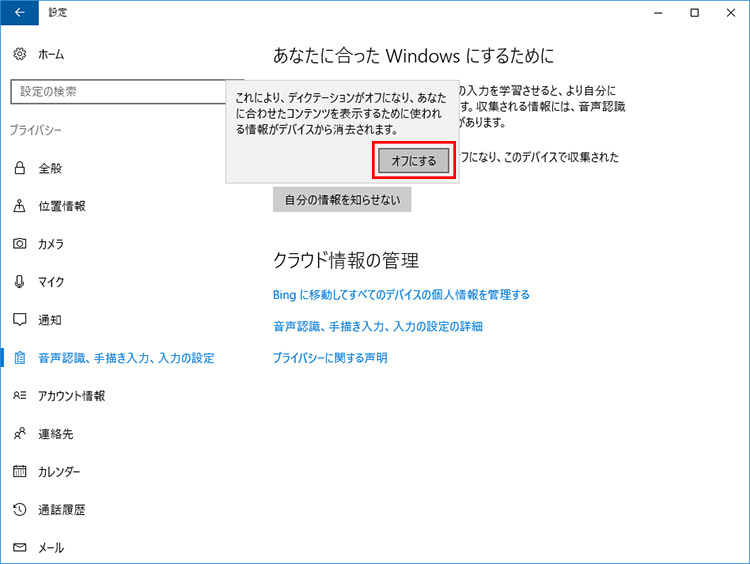Click the 自分の情報を知らせない button
Image resolution: width=750 pixels, height=564 pixels.
point(342,199)
